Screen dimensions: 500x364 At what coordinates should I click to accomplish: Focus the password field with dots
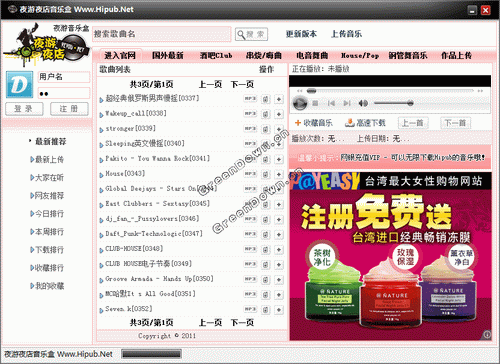coord(64,93)
